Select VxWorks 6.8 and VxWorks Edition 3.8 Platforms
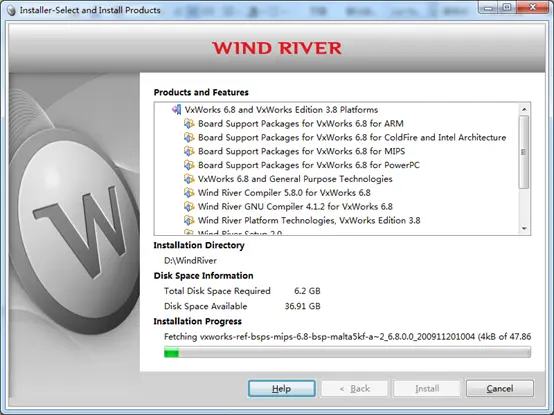 click(x=281, y=110)
